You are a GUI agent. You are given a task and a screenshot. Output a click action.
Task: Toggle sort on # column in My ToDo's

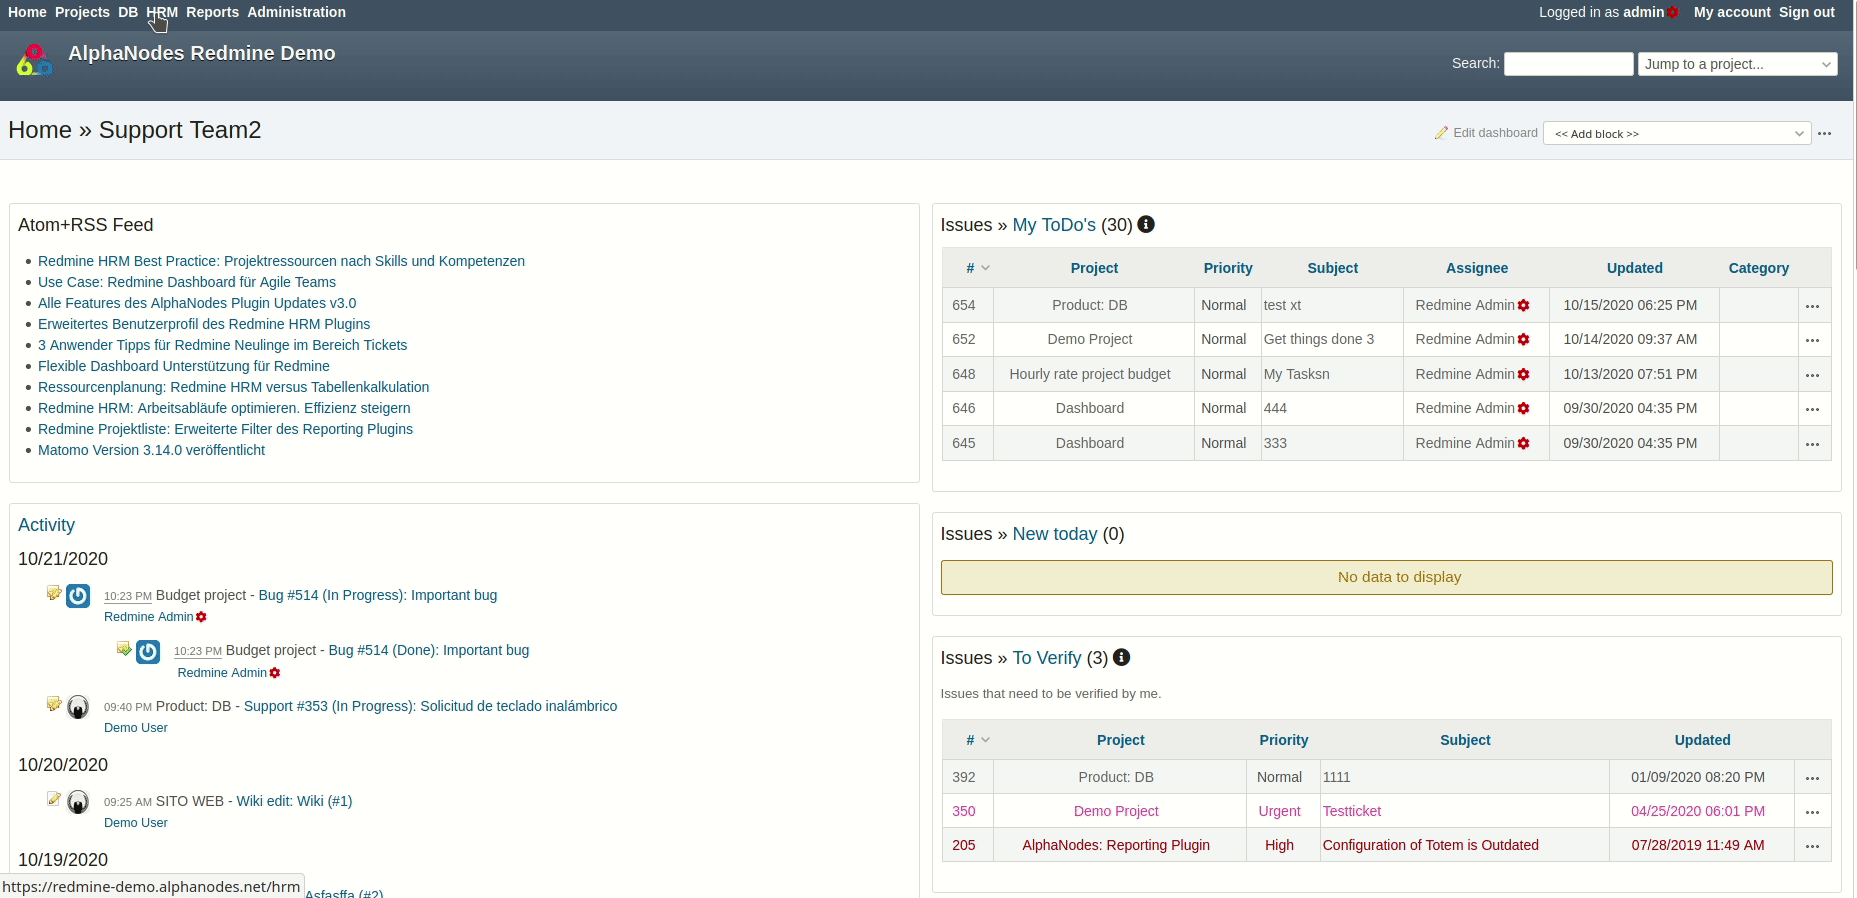(x=977, y=268)
